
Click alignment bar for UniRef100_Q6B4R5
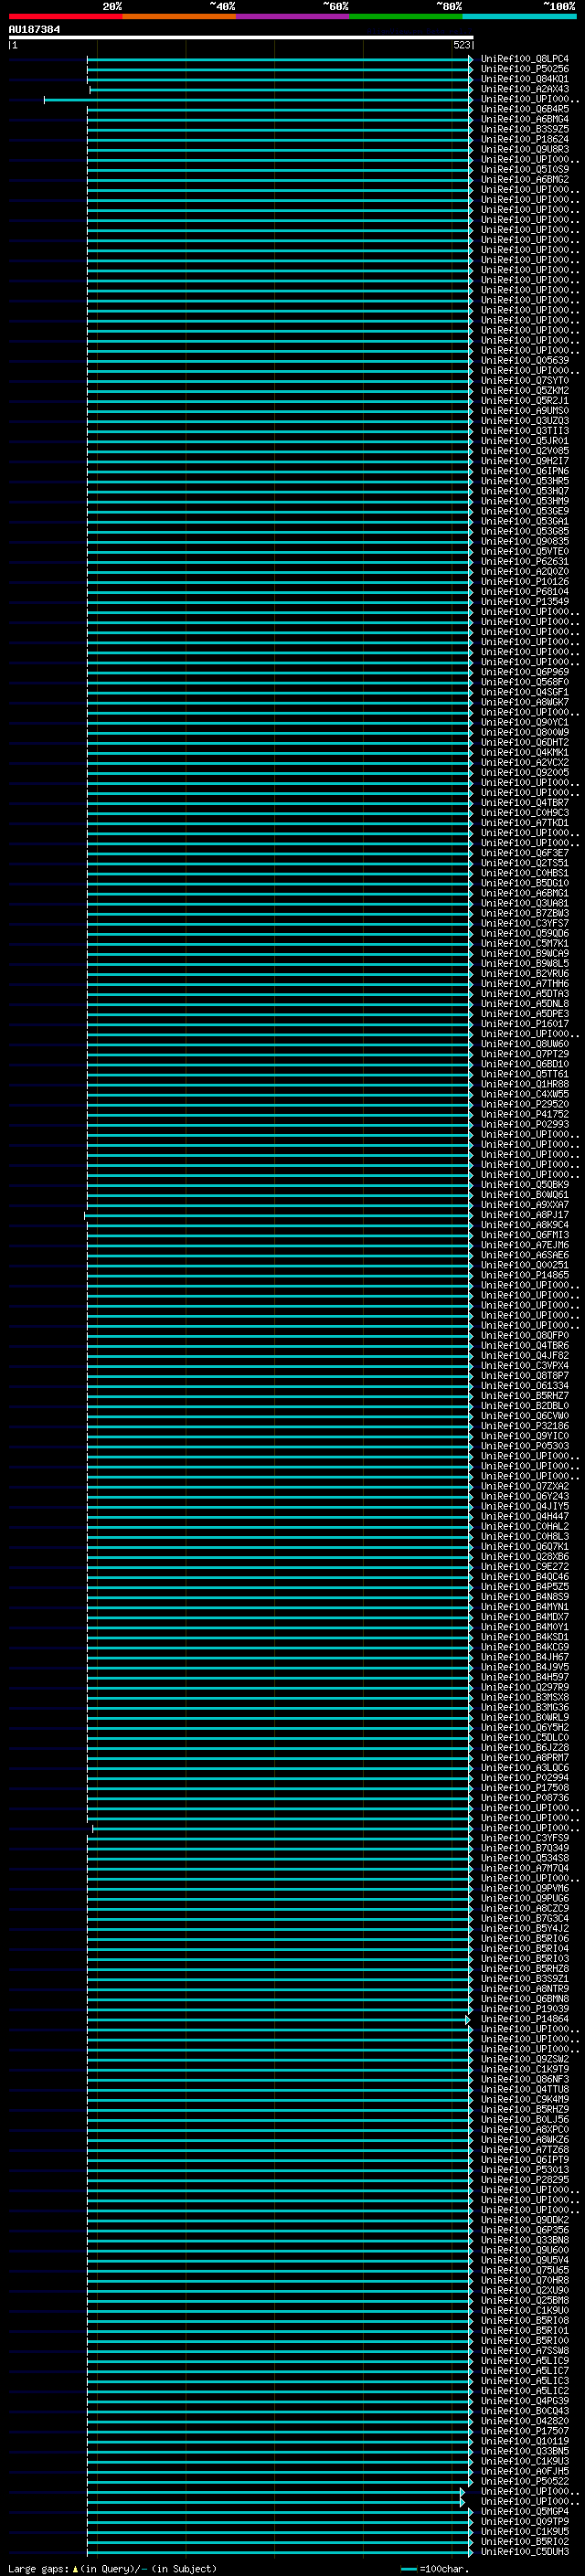279,109
